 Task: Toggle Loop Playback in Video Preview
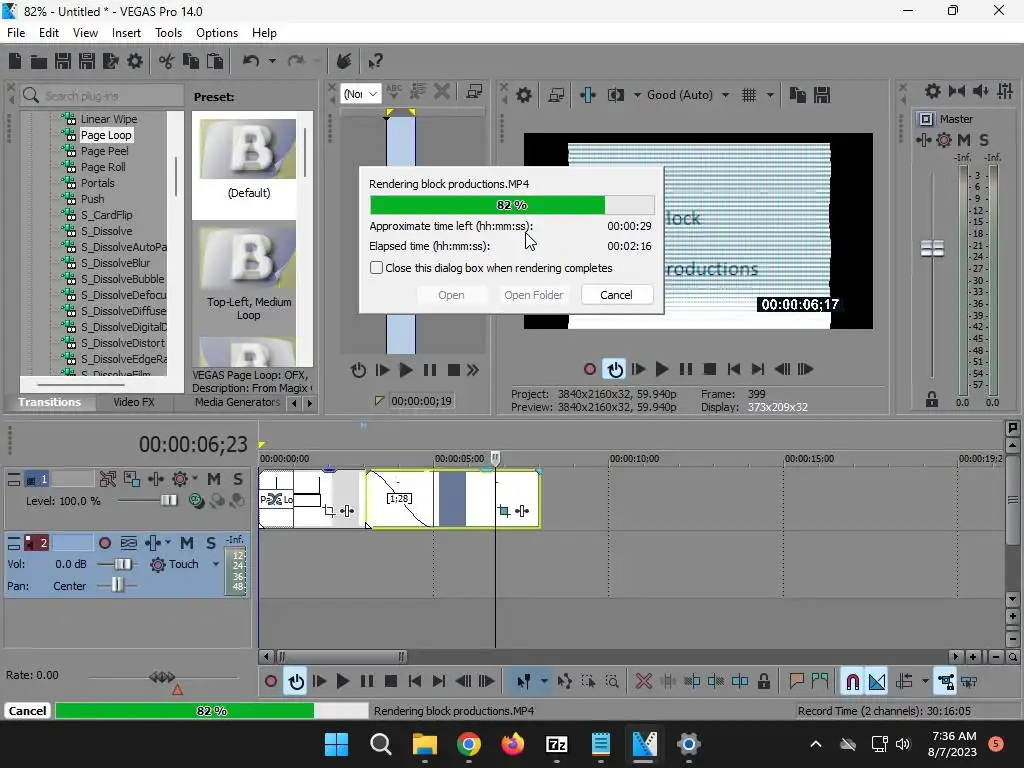click(614, 370)
